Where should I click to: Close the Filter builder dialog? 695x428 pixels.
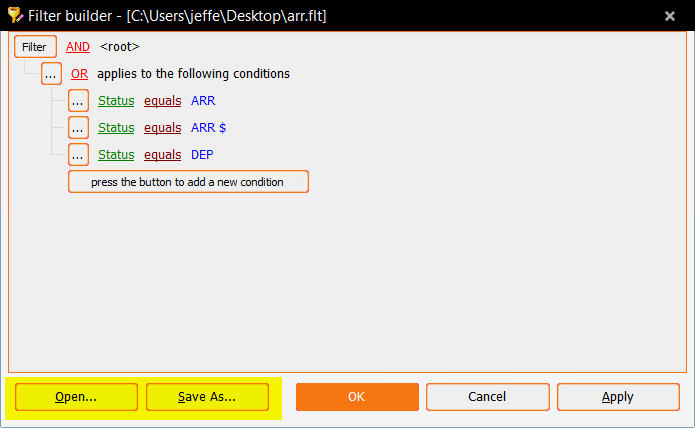coord(669,15)
